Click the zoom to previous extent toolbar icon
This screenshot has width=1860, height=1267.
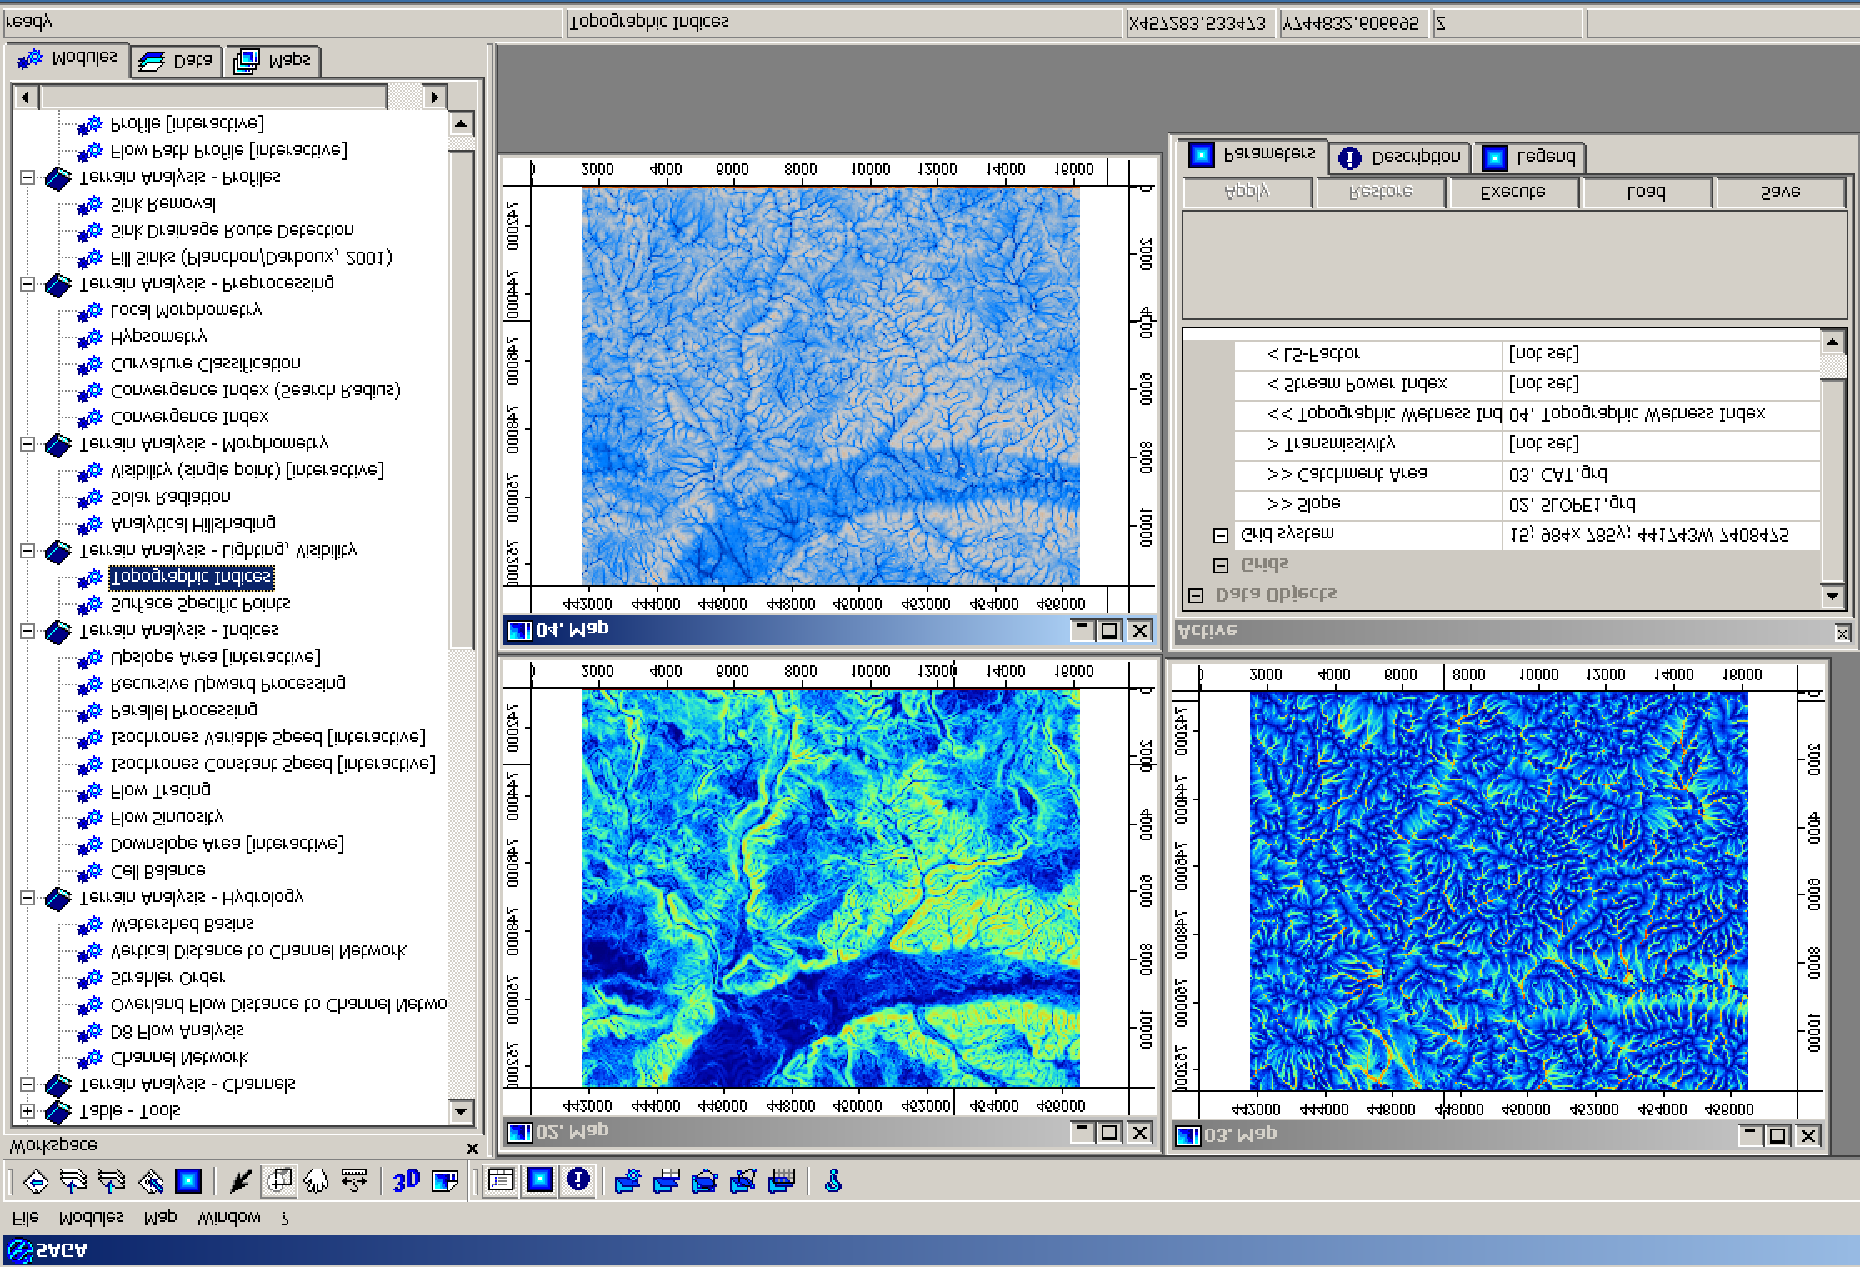[35, 1182]
